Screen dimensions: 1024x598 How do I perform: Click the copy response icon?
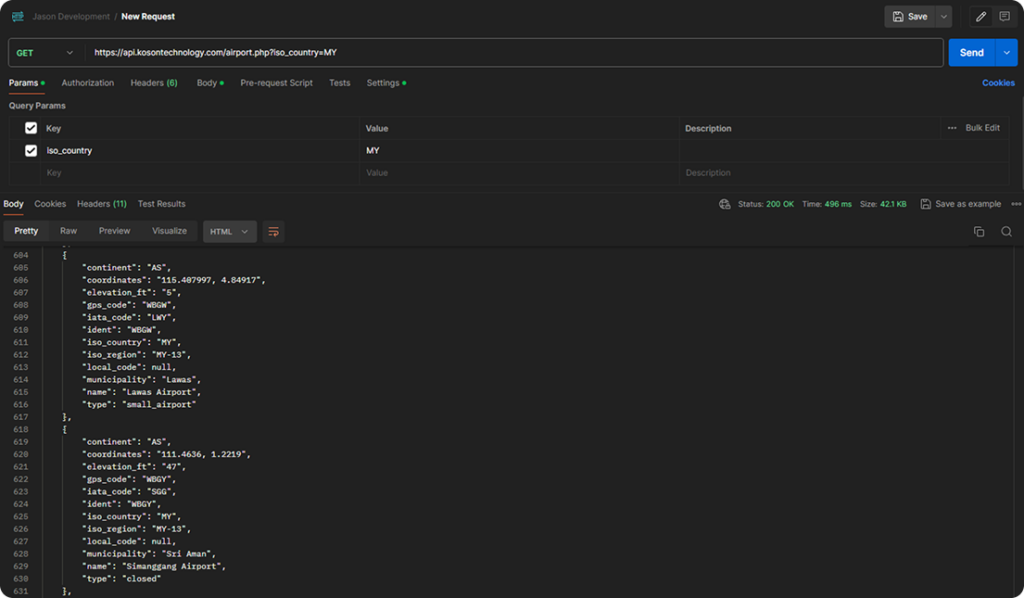tap(979, 231)
